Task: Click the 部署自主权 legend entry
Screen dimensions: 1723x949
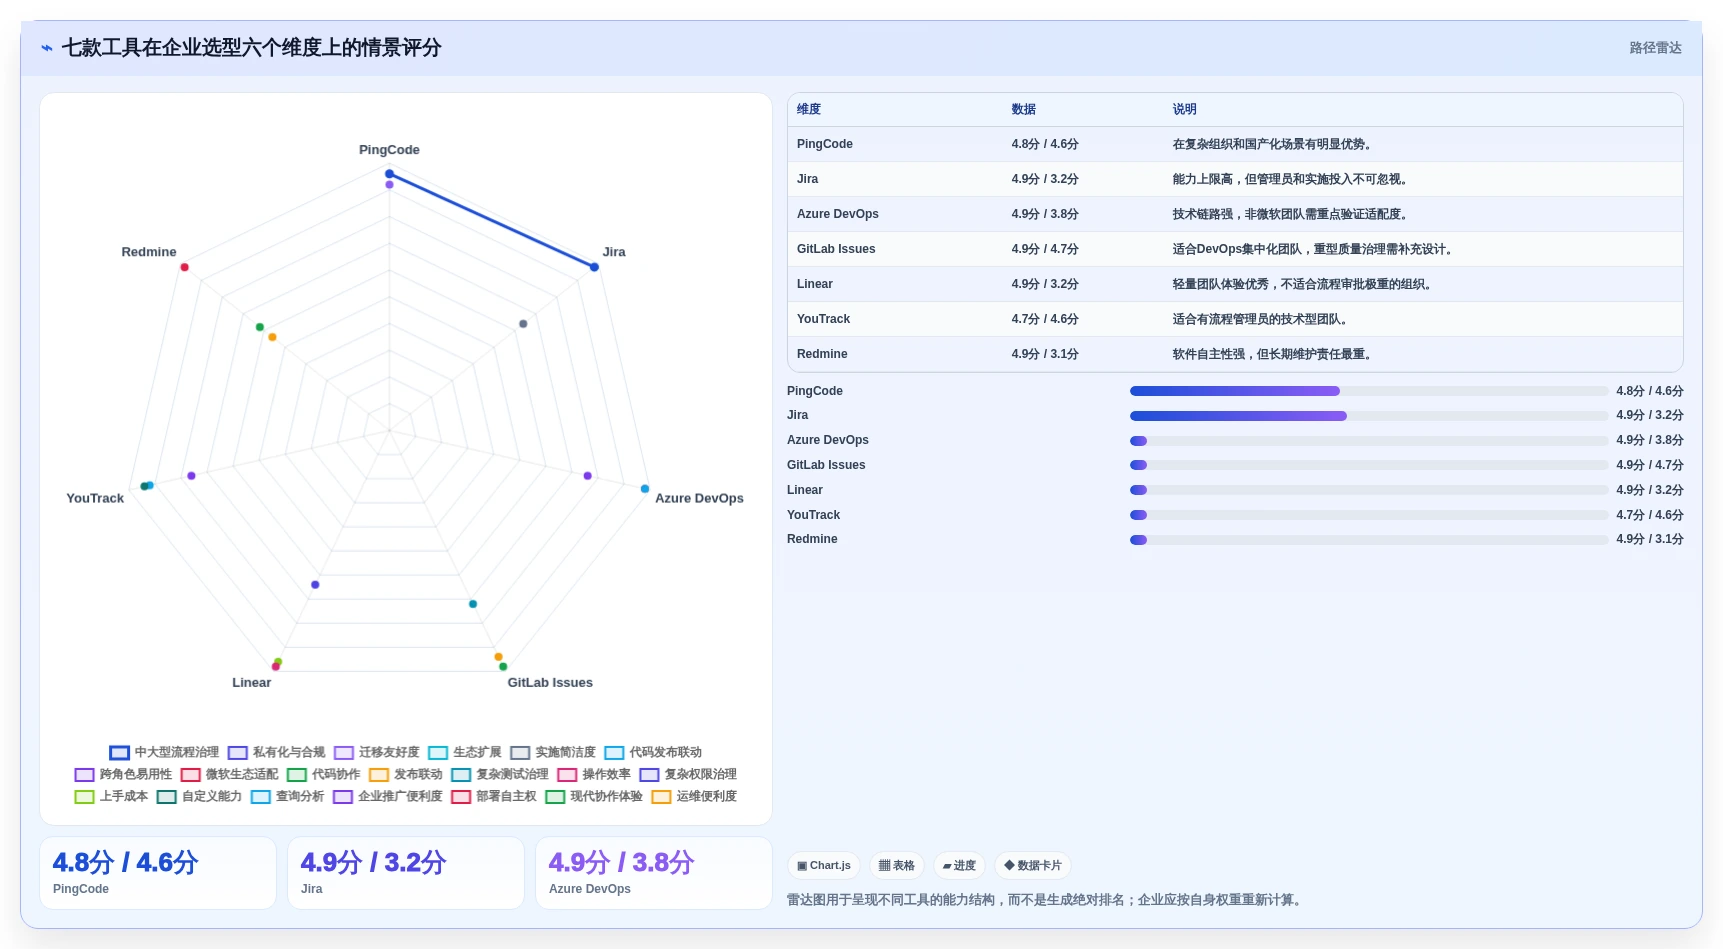Action: click(494, 796)
